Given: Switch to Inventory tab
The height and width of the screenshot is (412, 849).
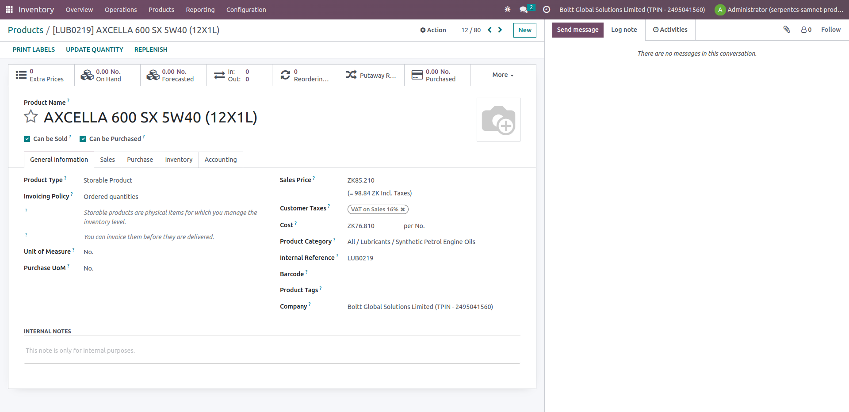Looking at the screenshot, I should 179,160.
